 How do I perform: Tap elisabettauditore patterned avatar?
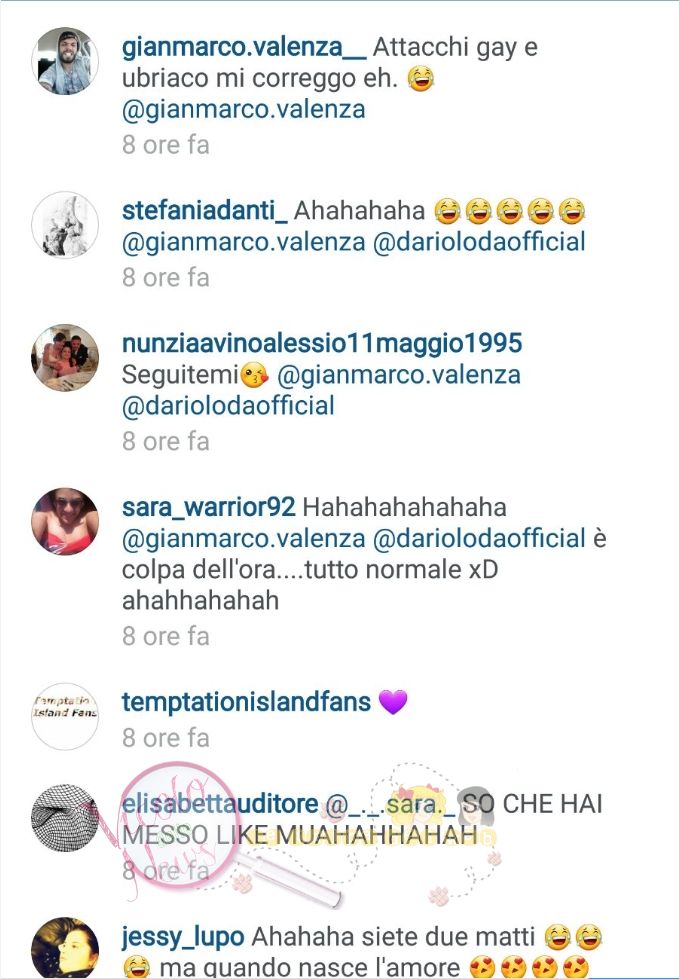[65, 818]
